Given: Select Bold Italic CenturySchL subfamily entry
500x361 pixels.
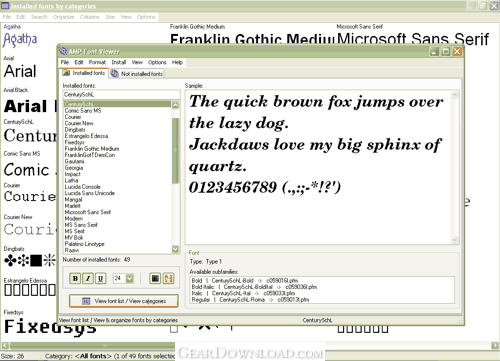Looking at the screenshot, I should [254, 287].
